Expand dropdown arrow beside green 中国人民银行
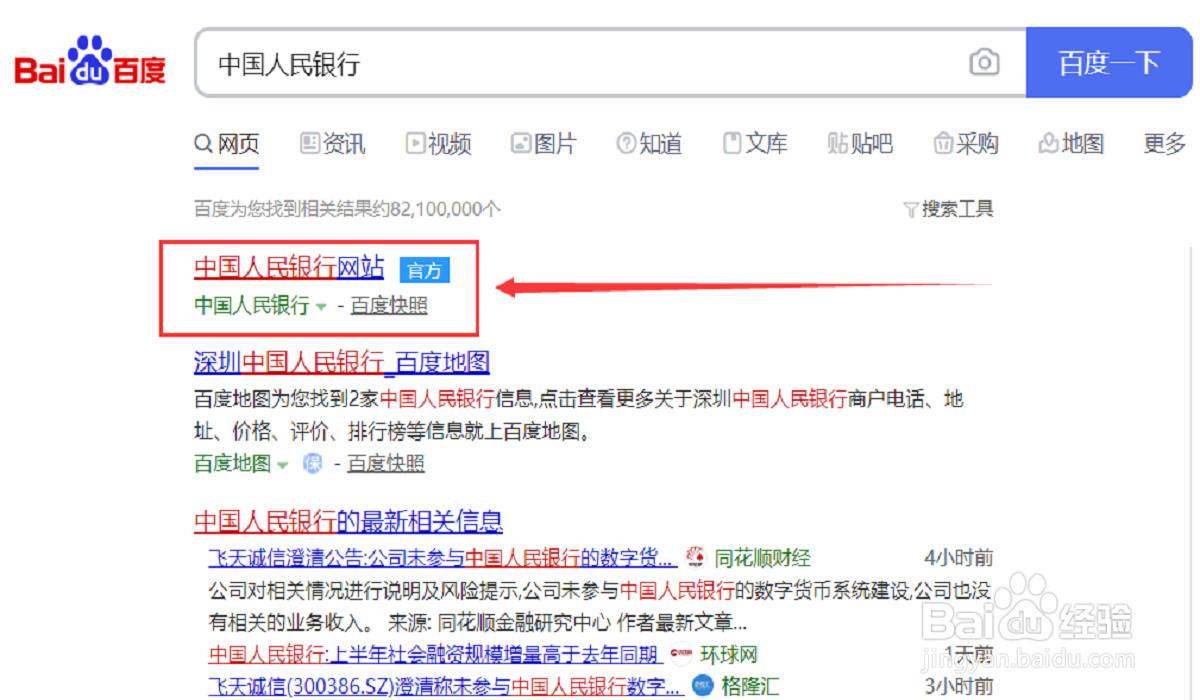The image size is (1200, 700). tap(321, 307)
